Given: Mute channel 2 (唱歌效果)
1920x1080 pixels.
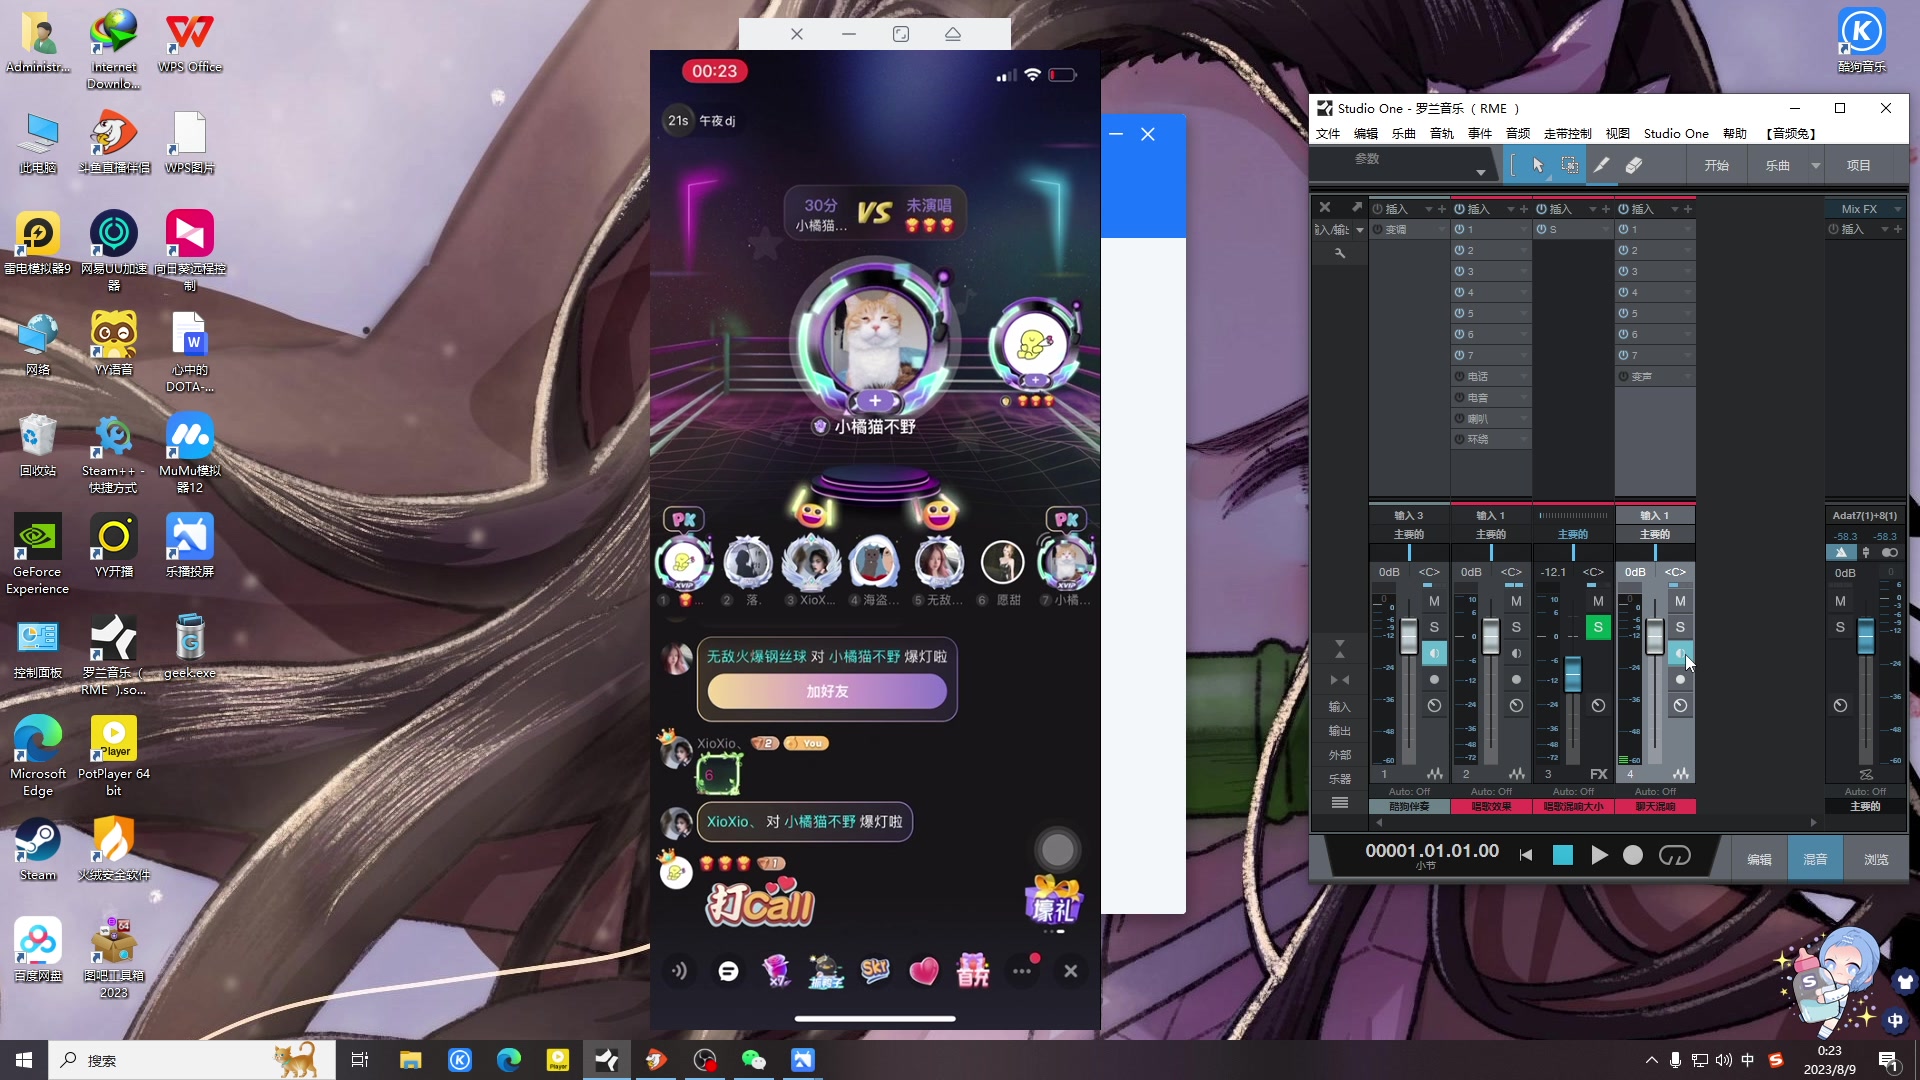Looking at the screenshot, I should [1516, 601].
